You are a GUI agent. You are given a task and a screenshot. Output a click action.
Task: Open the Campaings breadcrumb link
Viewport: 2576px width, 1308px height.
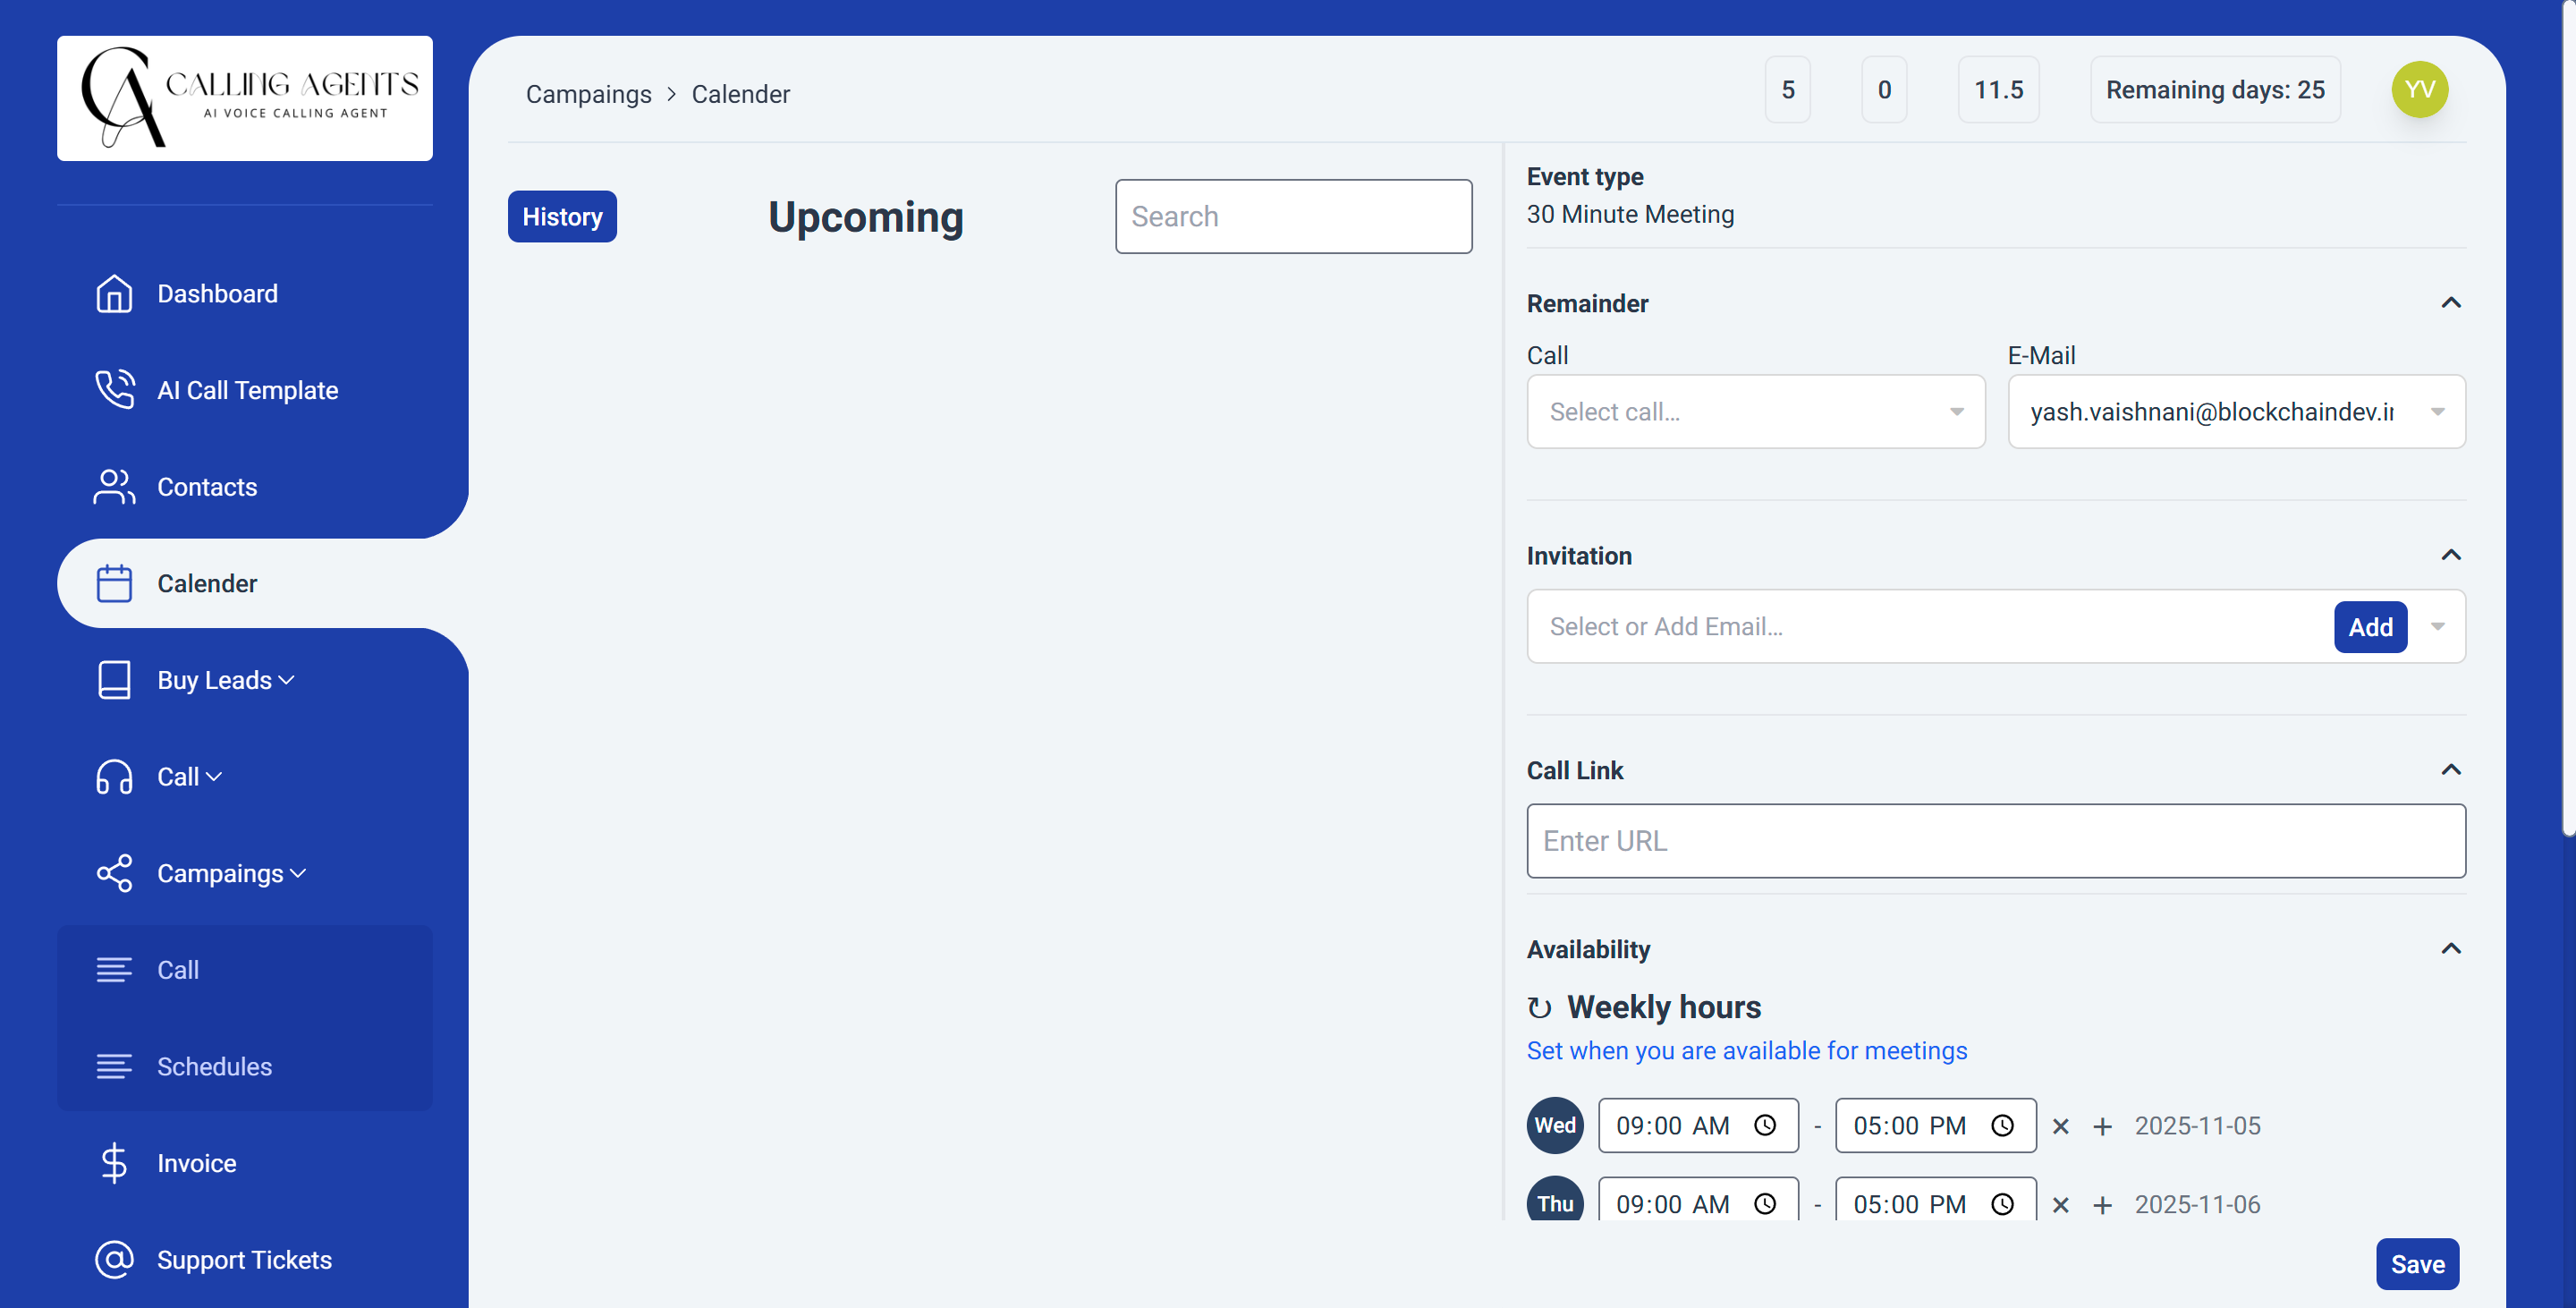[x=588, y=93]
